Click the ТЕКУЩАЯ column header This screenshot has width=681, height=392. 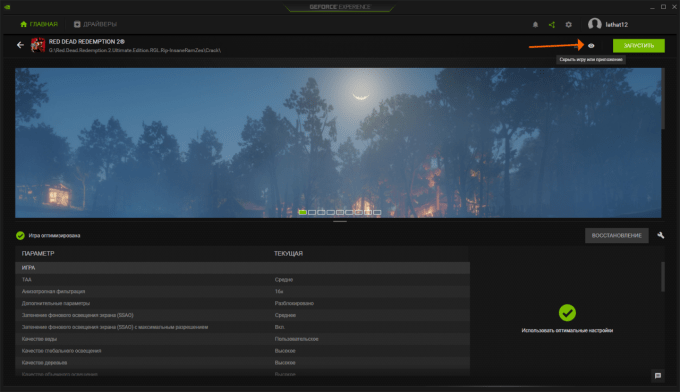(x=288, y=254)
